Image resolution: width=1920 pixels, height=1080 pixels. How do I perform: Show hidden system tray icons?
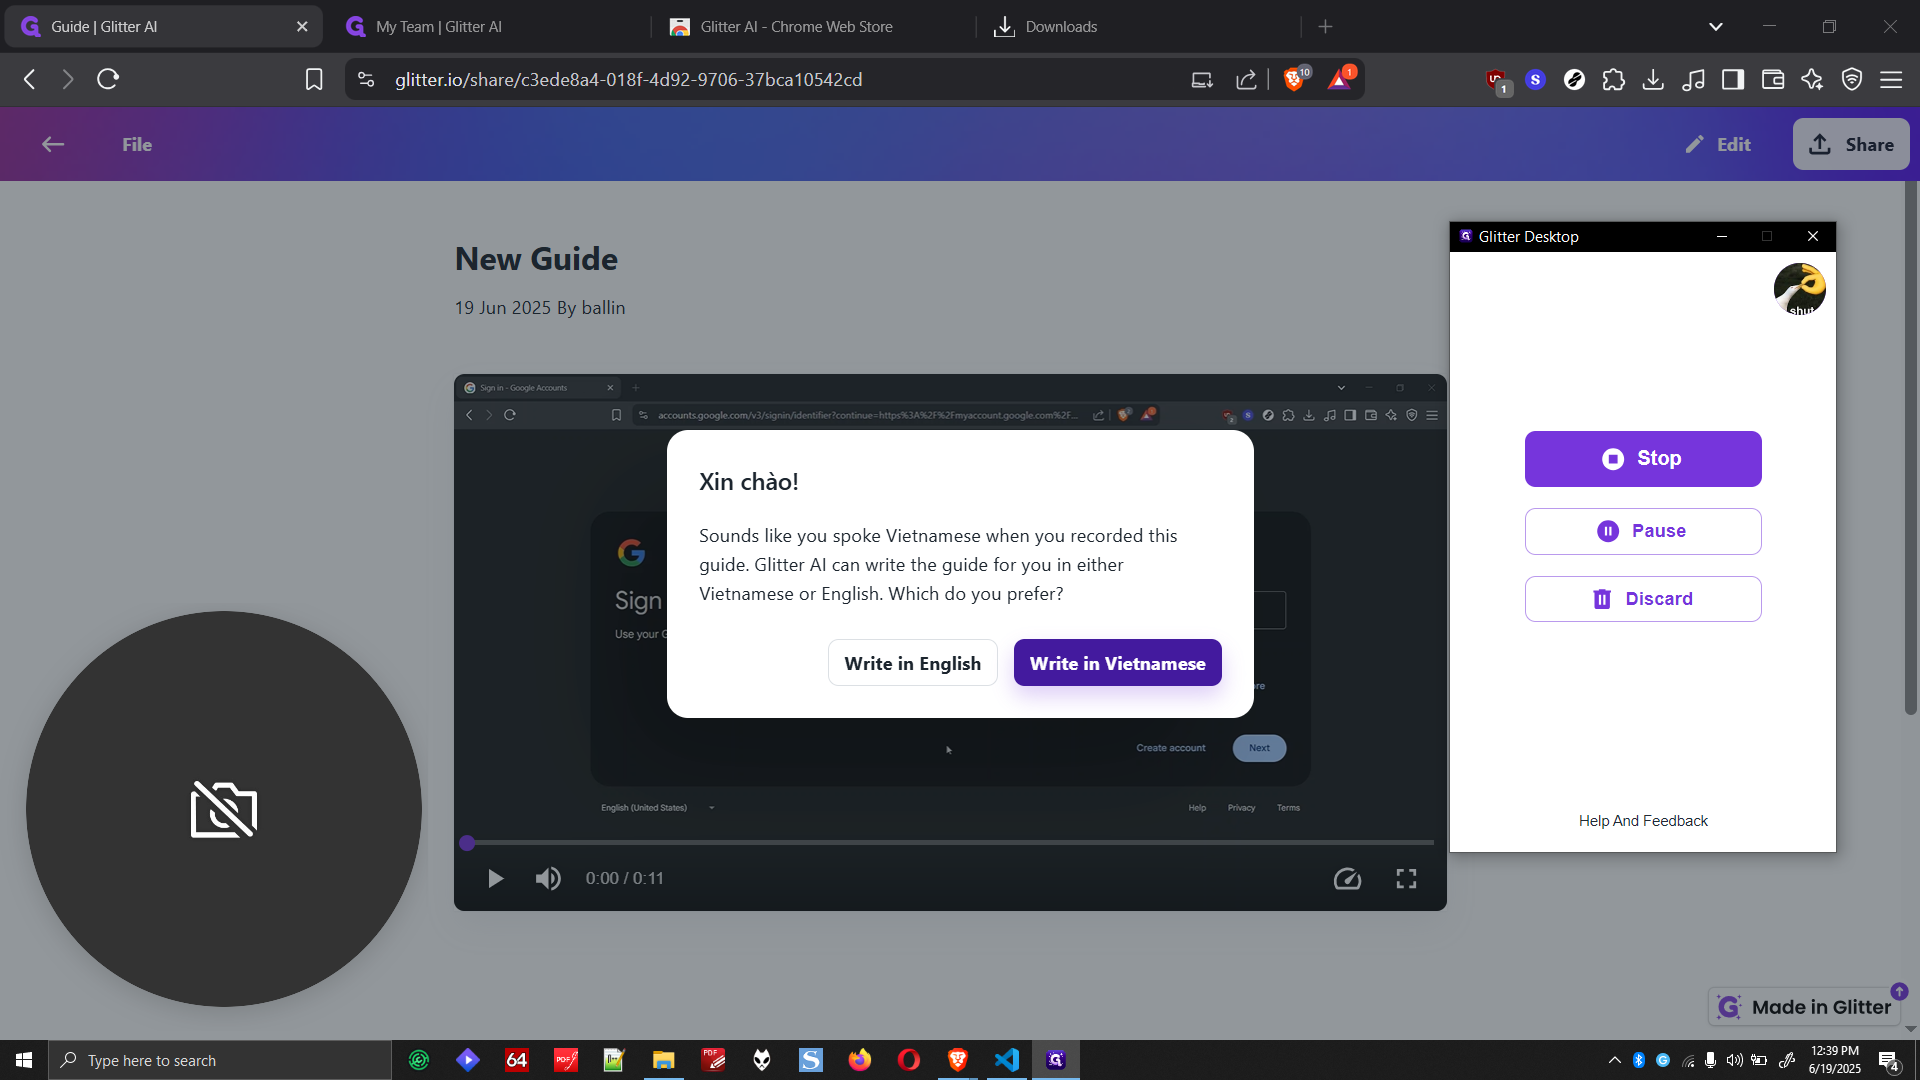click(x=1614, y=1060)
